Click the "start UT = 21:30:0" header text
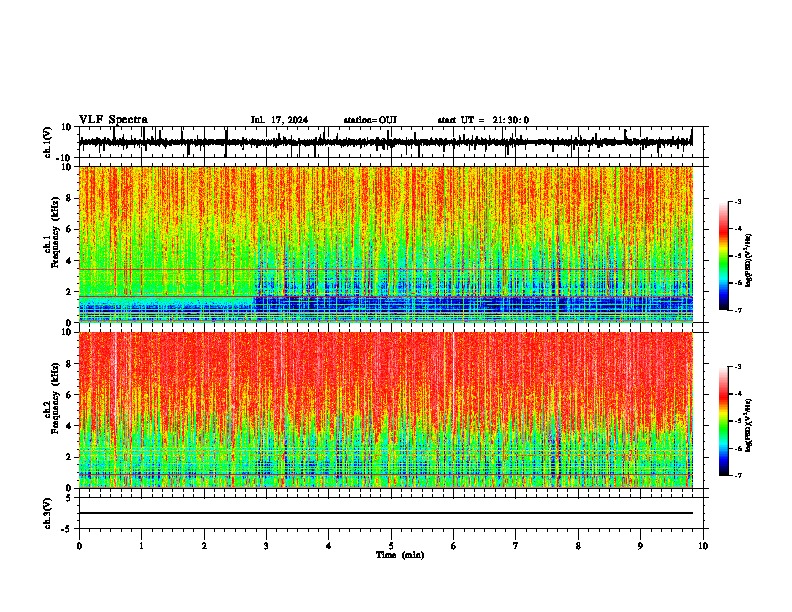 483,120
